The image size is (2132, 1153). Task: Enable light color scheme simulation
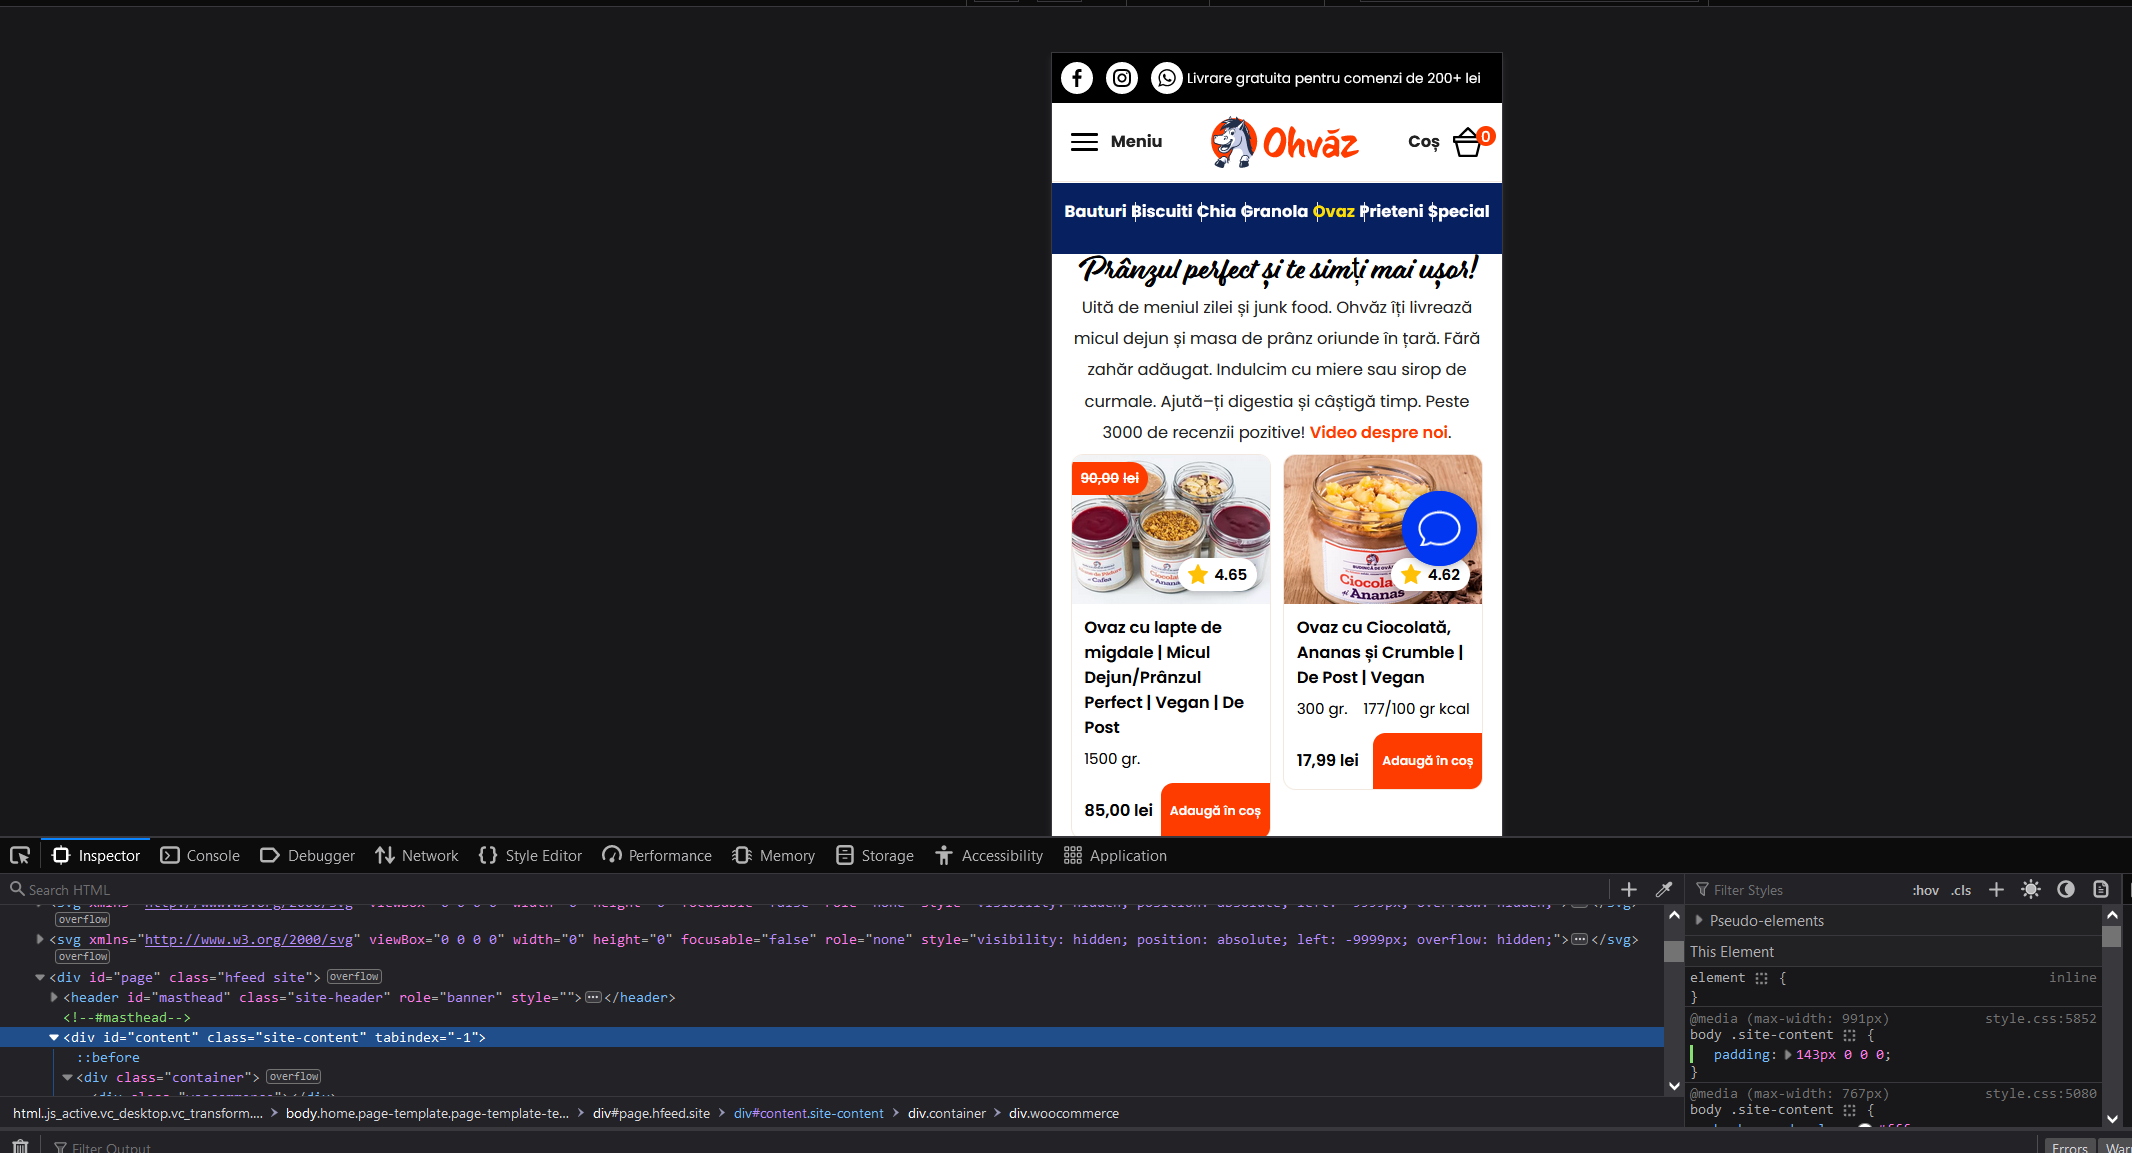[2031, 889]
